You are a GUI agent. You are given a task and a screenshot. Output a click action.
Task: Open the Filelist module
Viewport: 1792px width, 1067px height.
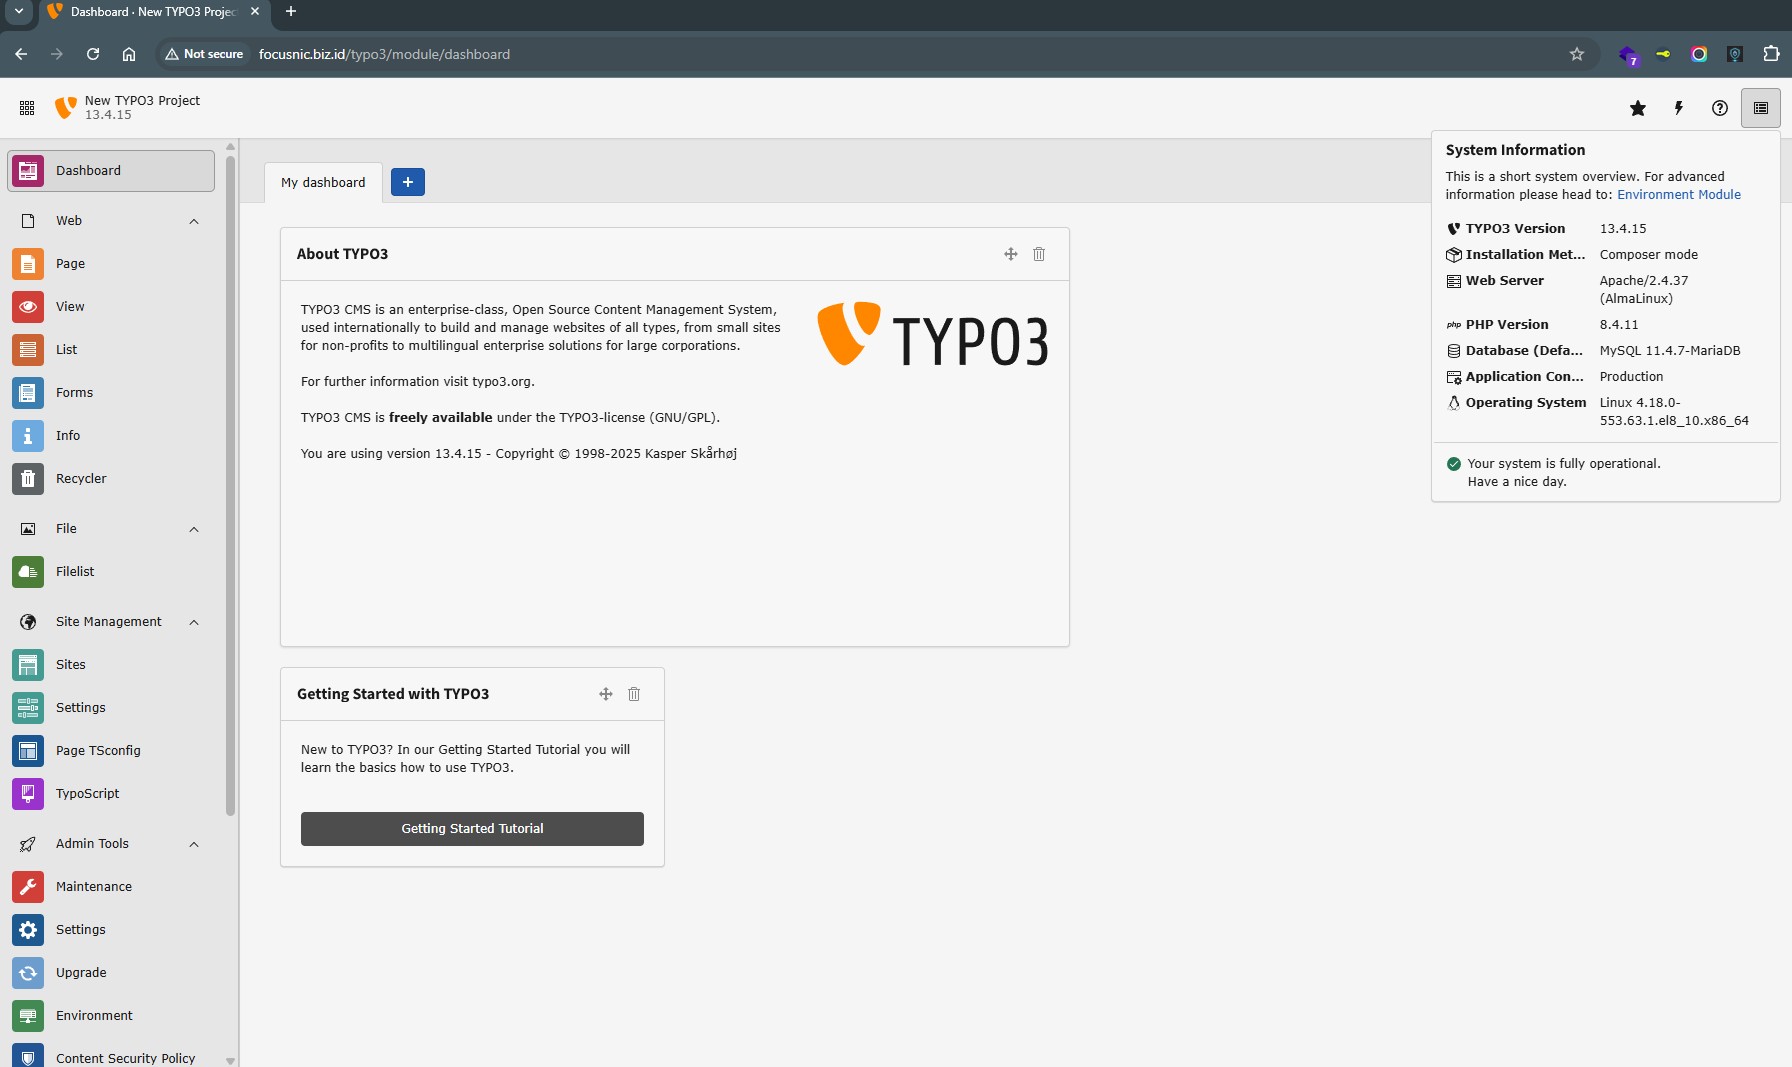[x=75, y=572]
